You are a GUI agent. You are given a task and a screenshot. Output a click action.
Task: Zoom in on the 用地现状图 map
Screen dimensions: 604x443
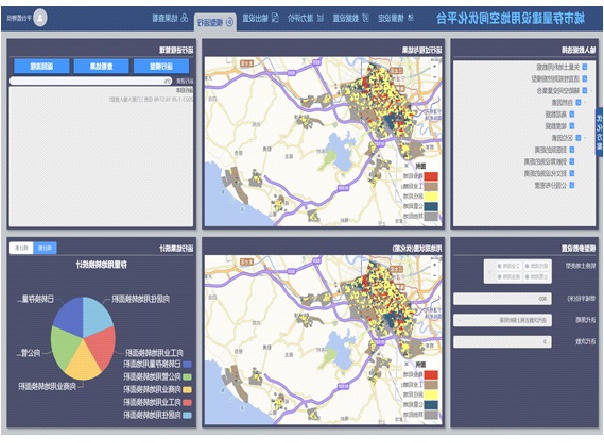coord(435,266)
